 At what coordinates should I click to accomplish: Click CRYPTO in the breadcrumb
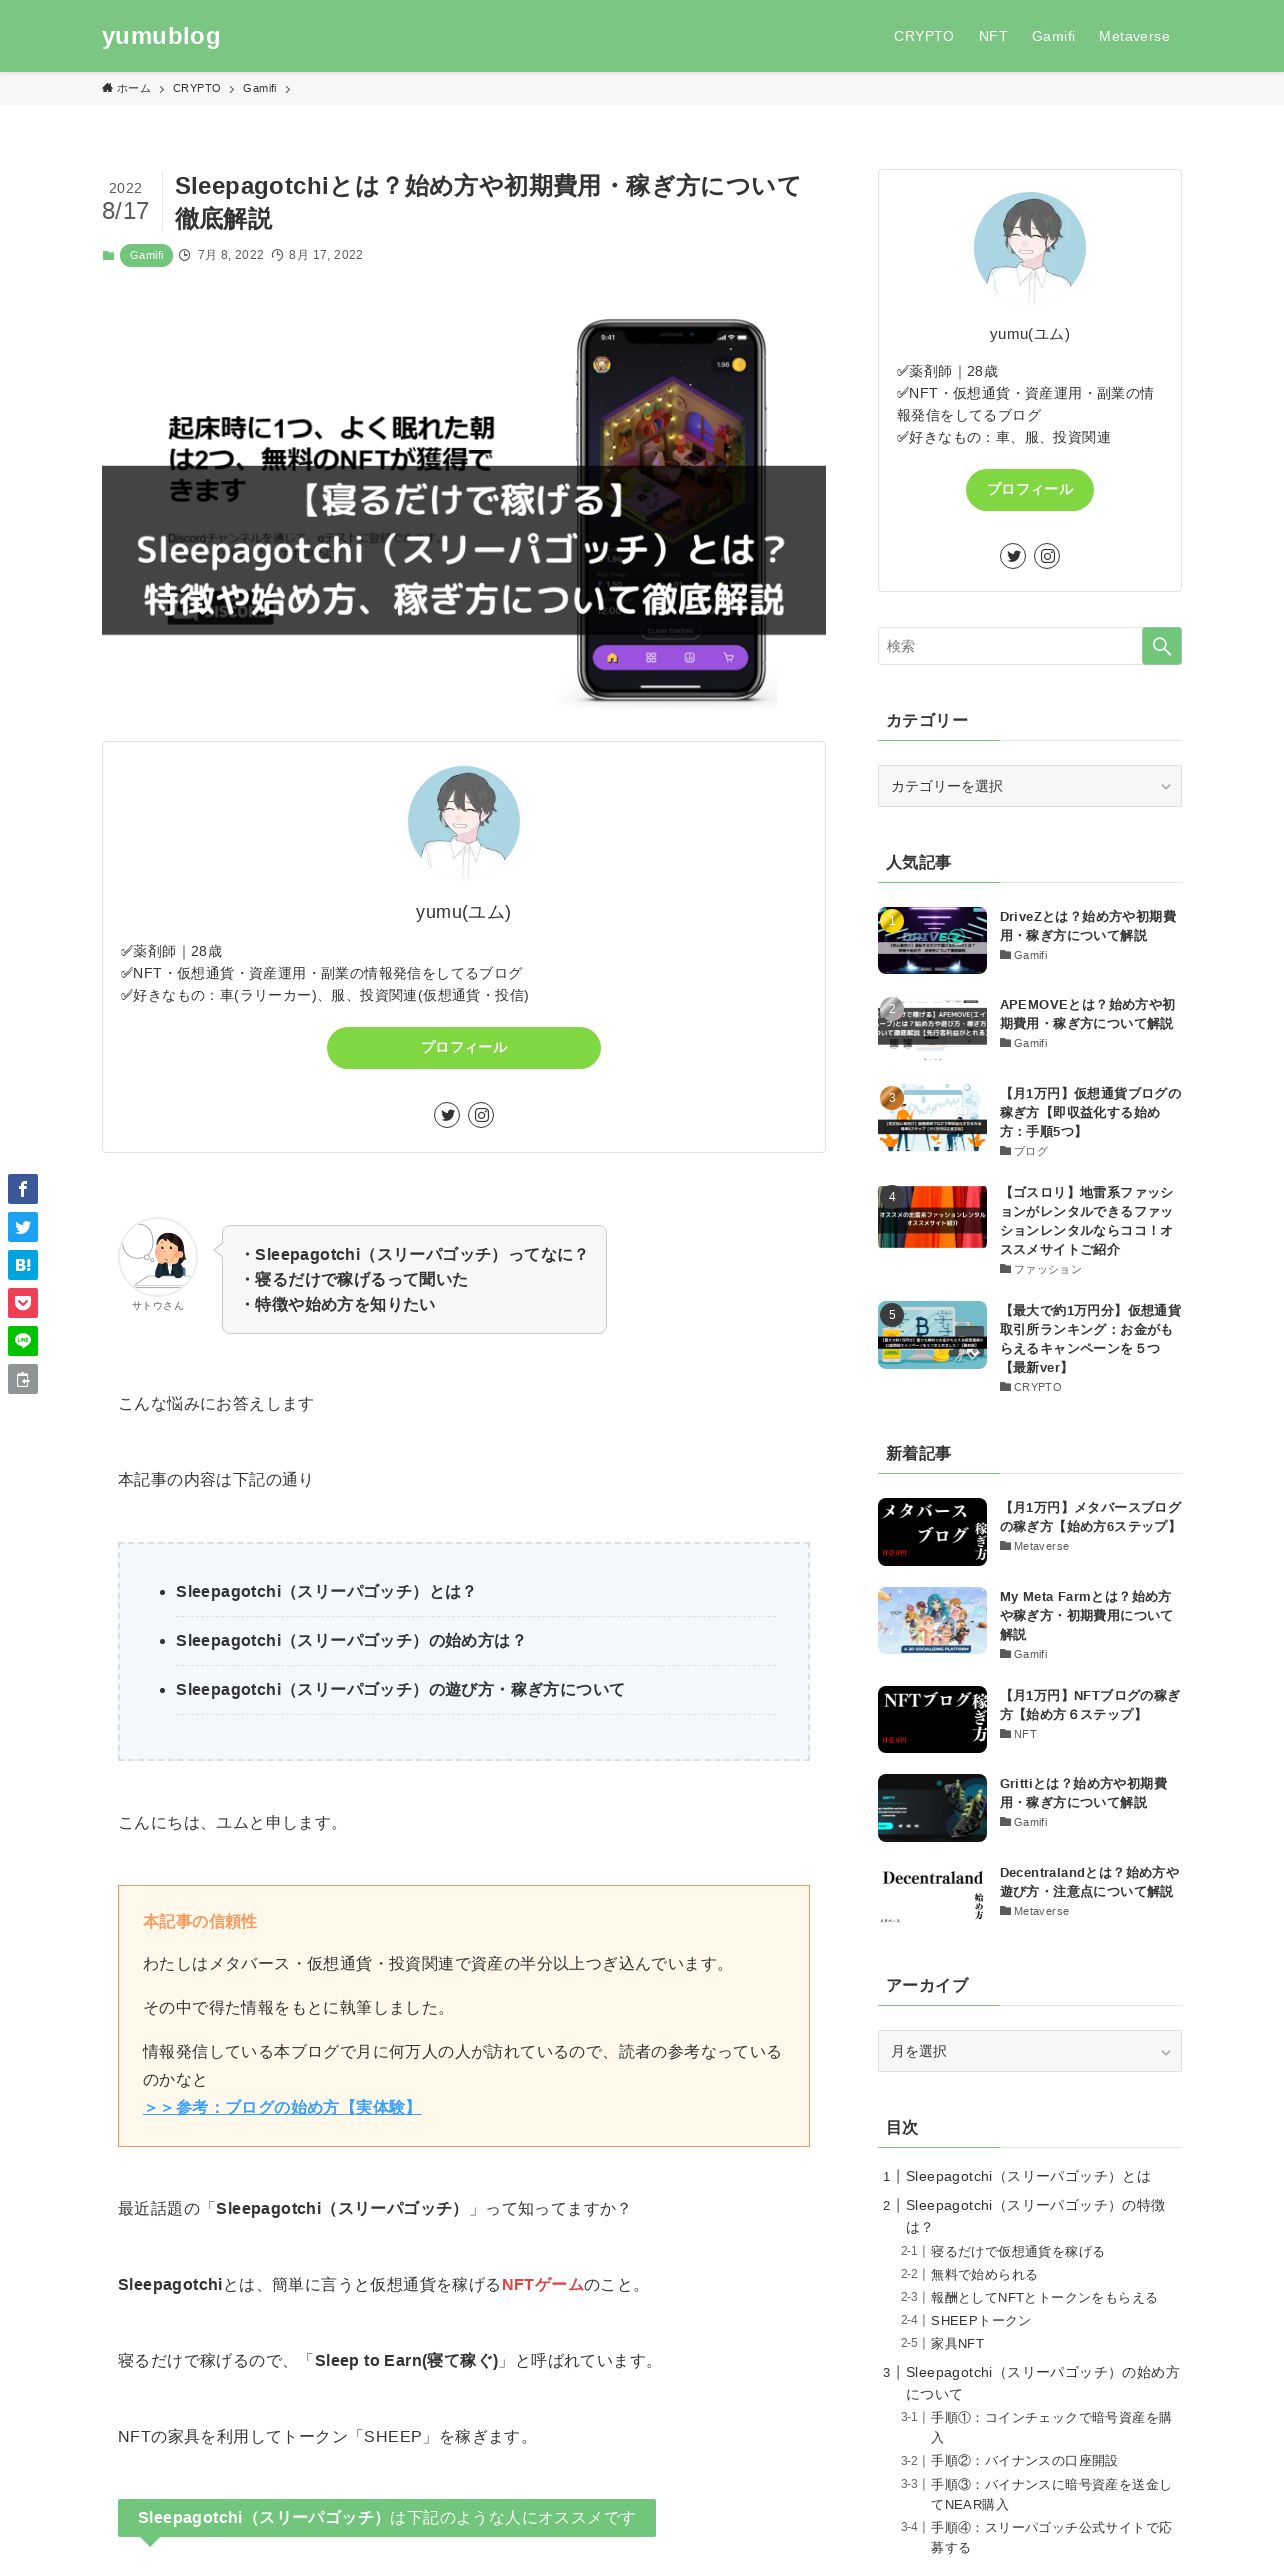[x=197, y=88]
